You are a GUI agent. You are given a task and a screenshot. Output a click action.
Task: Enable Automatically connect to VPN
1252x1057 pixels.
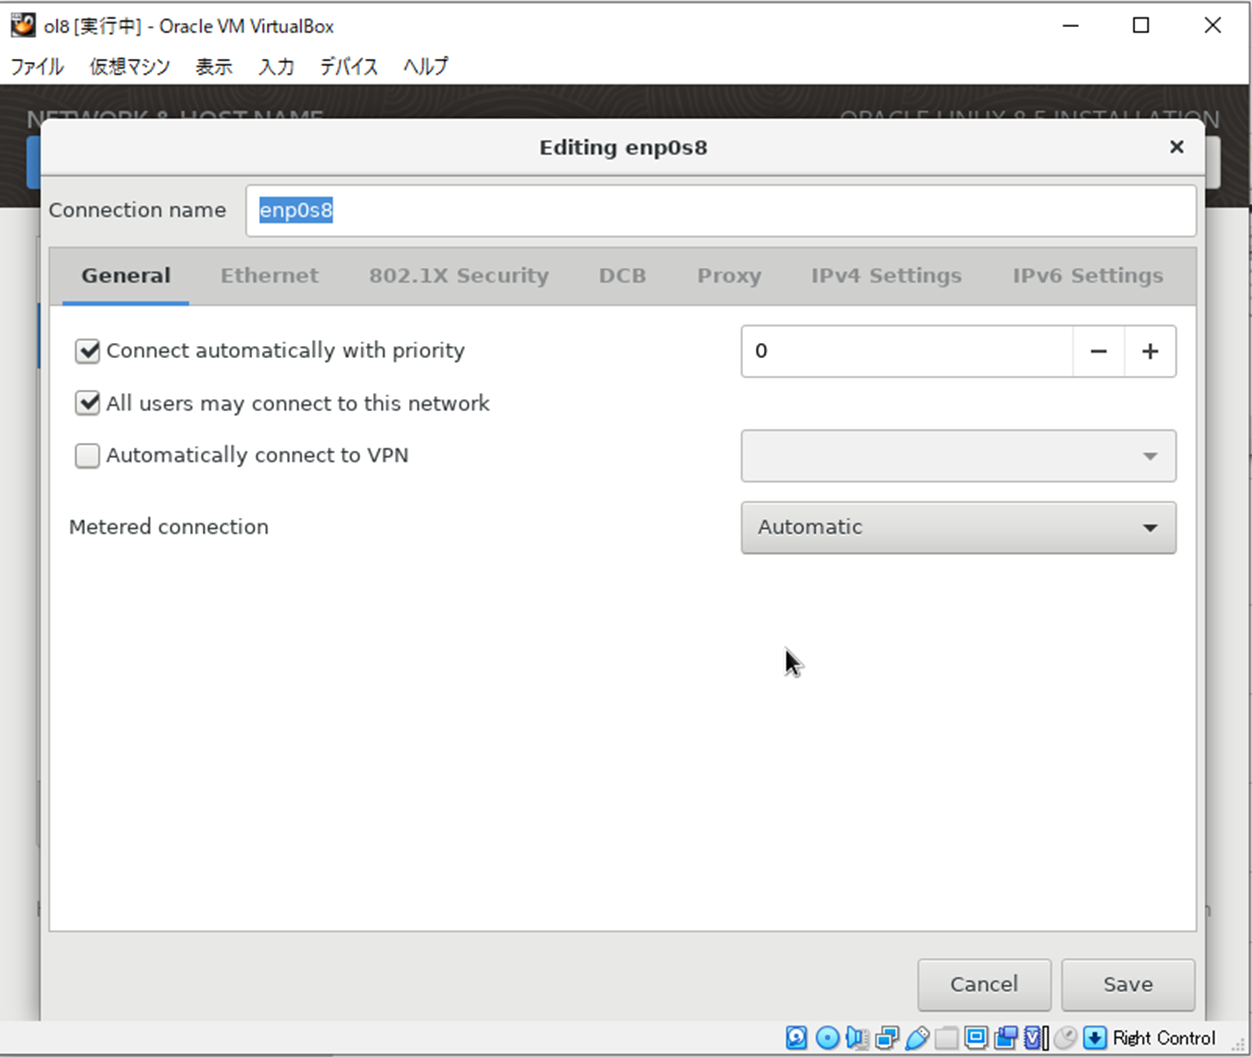pyautogui.click(x=88, y=456)
